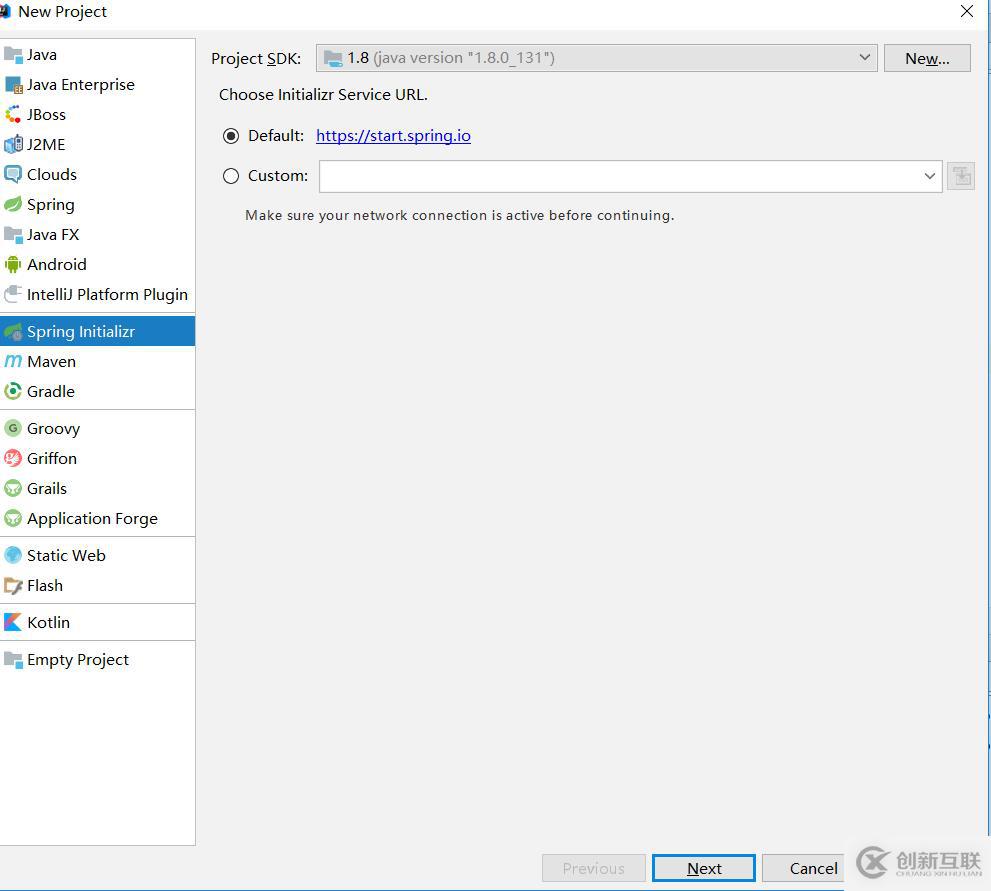Click the SDK folder icon in the combo box

point(333,58)
